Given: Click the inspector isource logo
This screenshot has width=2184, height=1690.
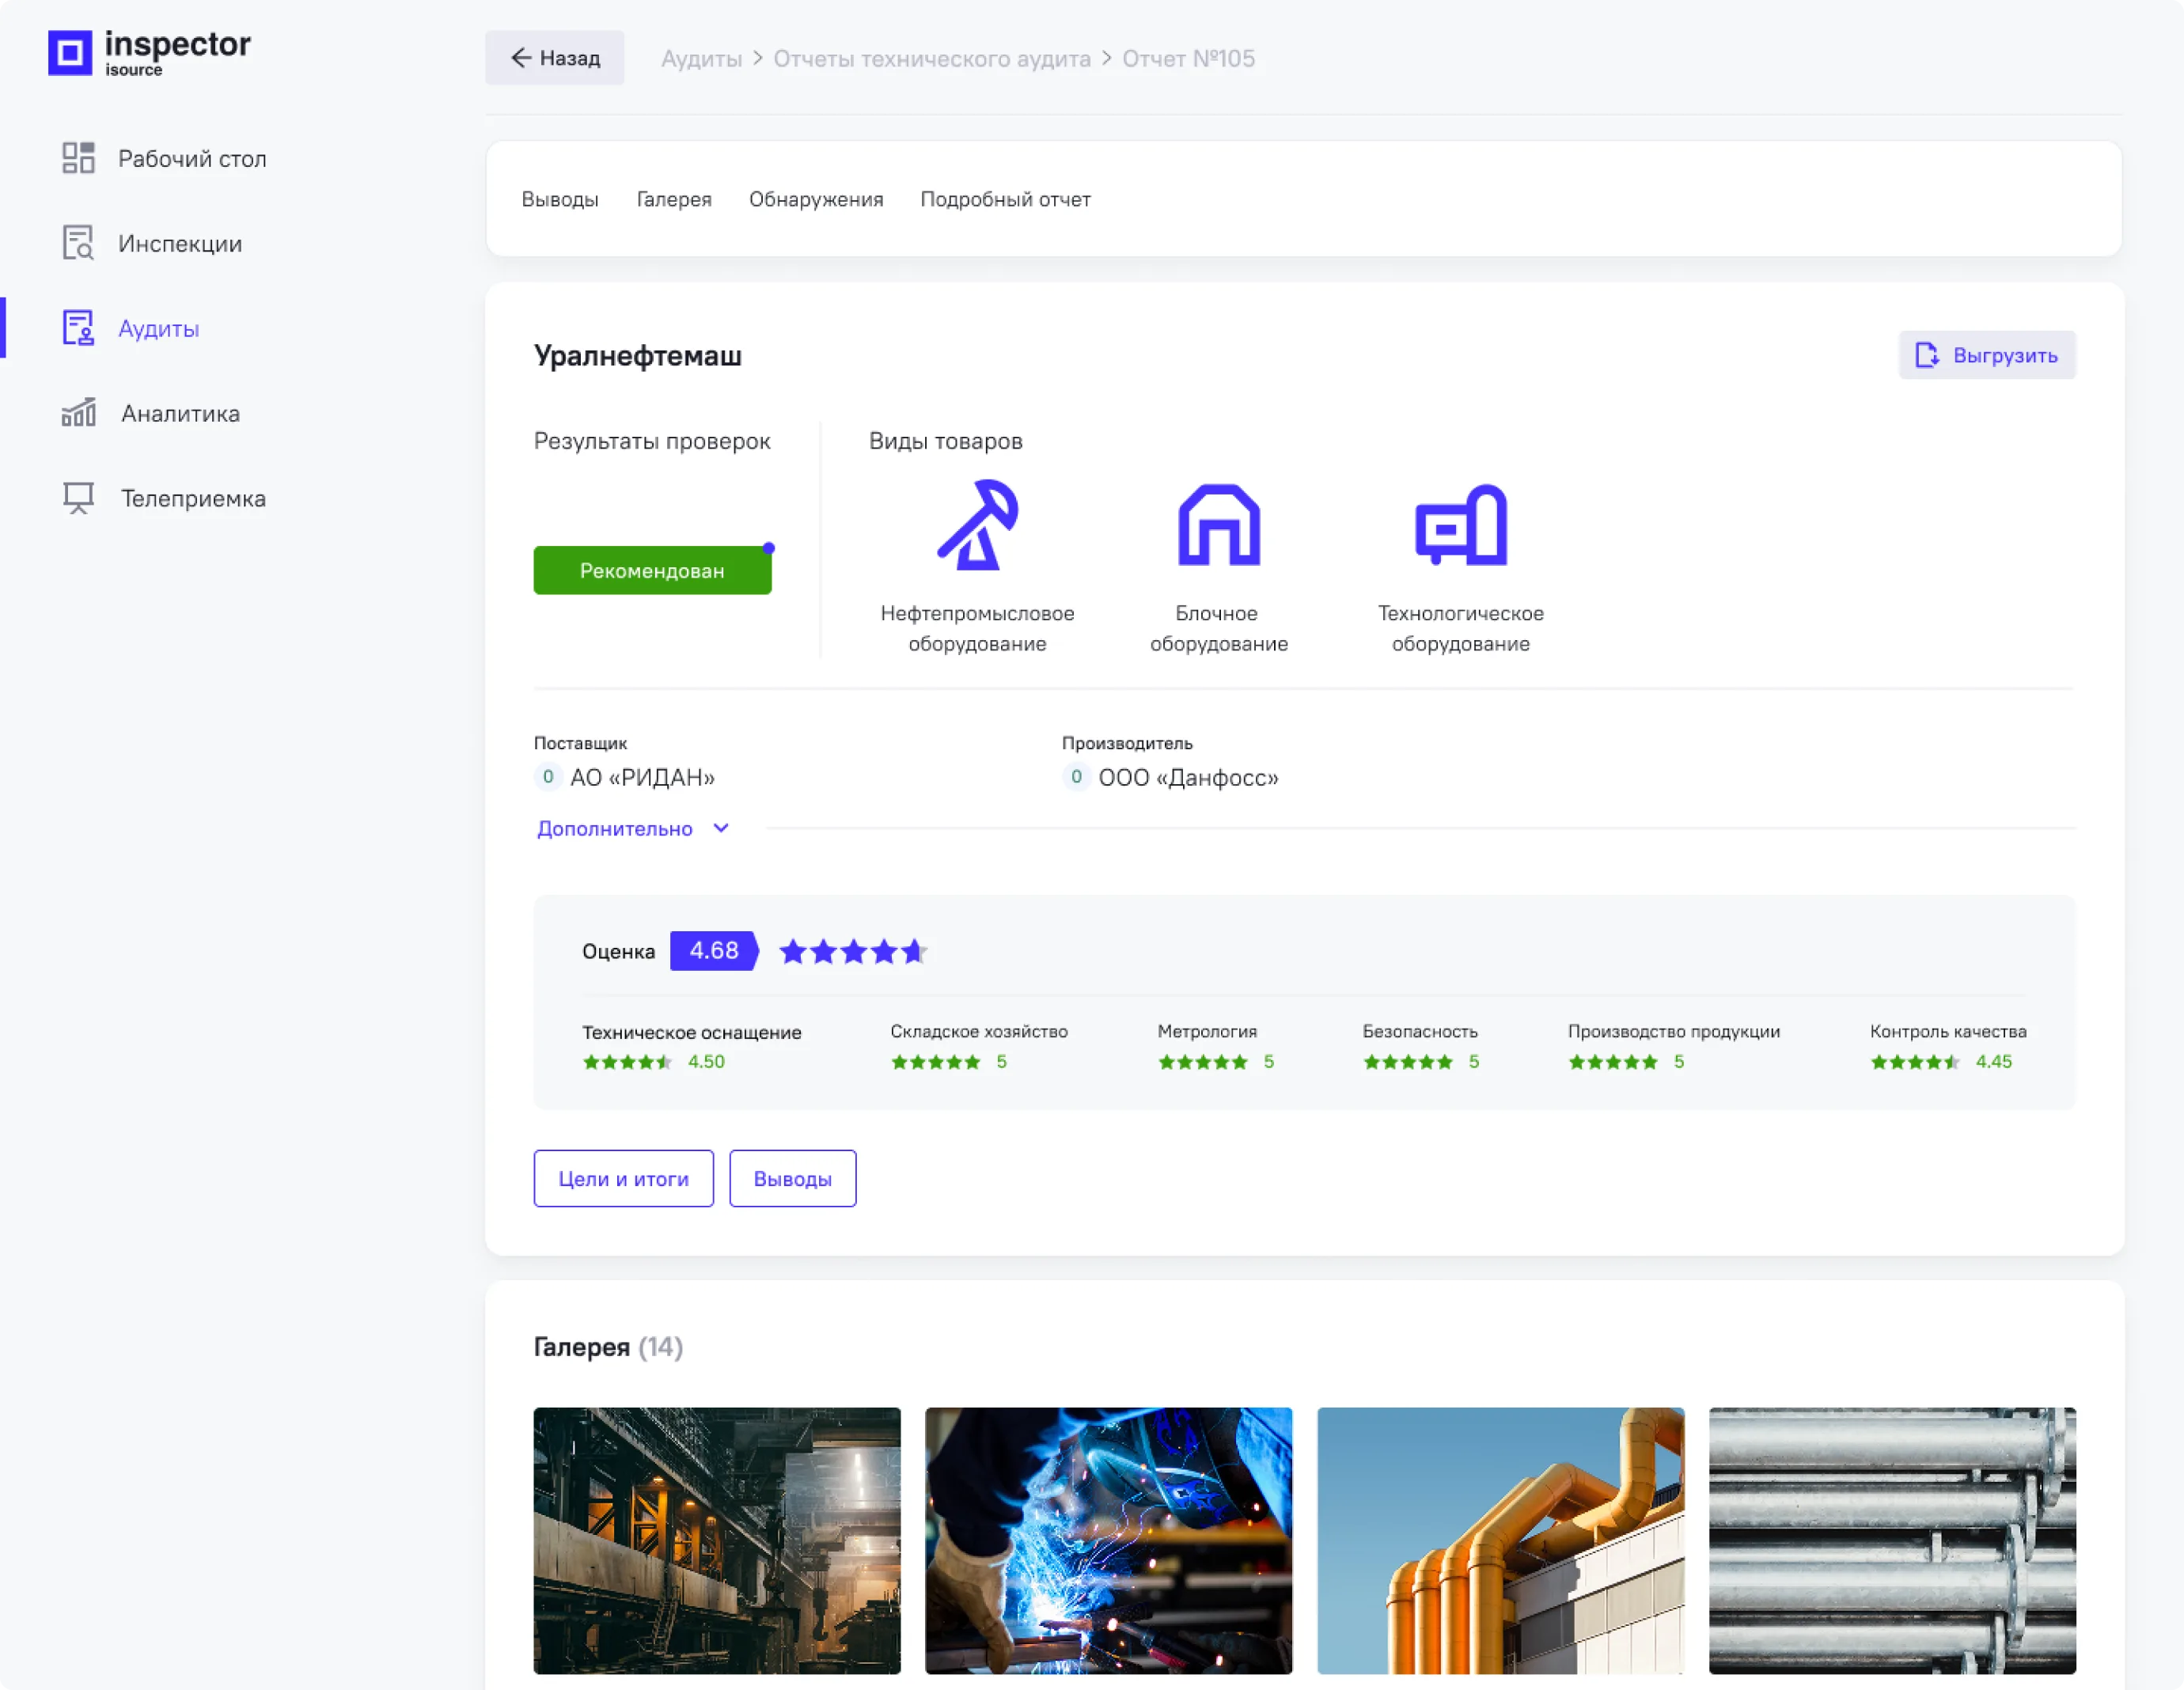Looking at the screenshot, I should [149, 52].
